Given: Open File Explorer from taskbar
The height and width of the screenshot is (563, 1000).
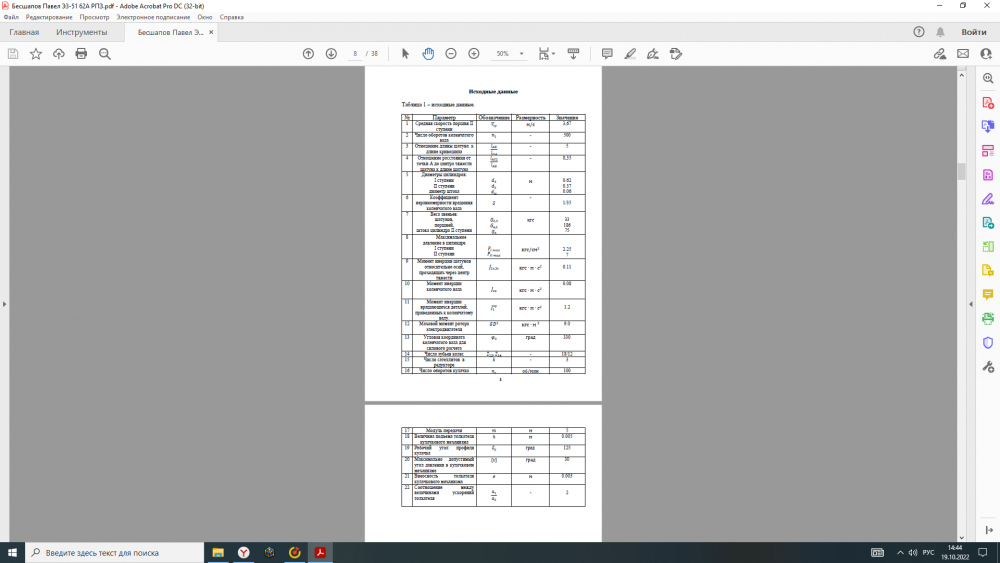Looking at the screenshot, I should click(218, 552).
